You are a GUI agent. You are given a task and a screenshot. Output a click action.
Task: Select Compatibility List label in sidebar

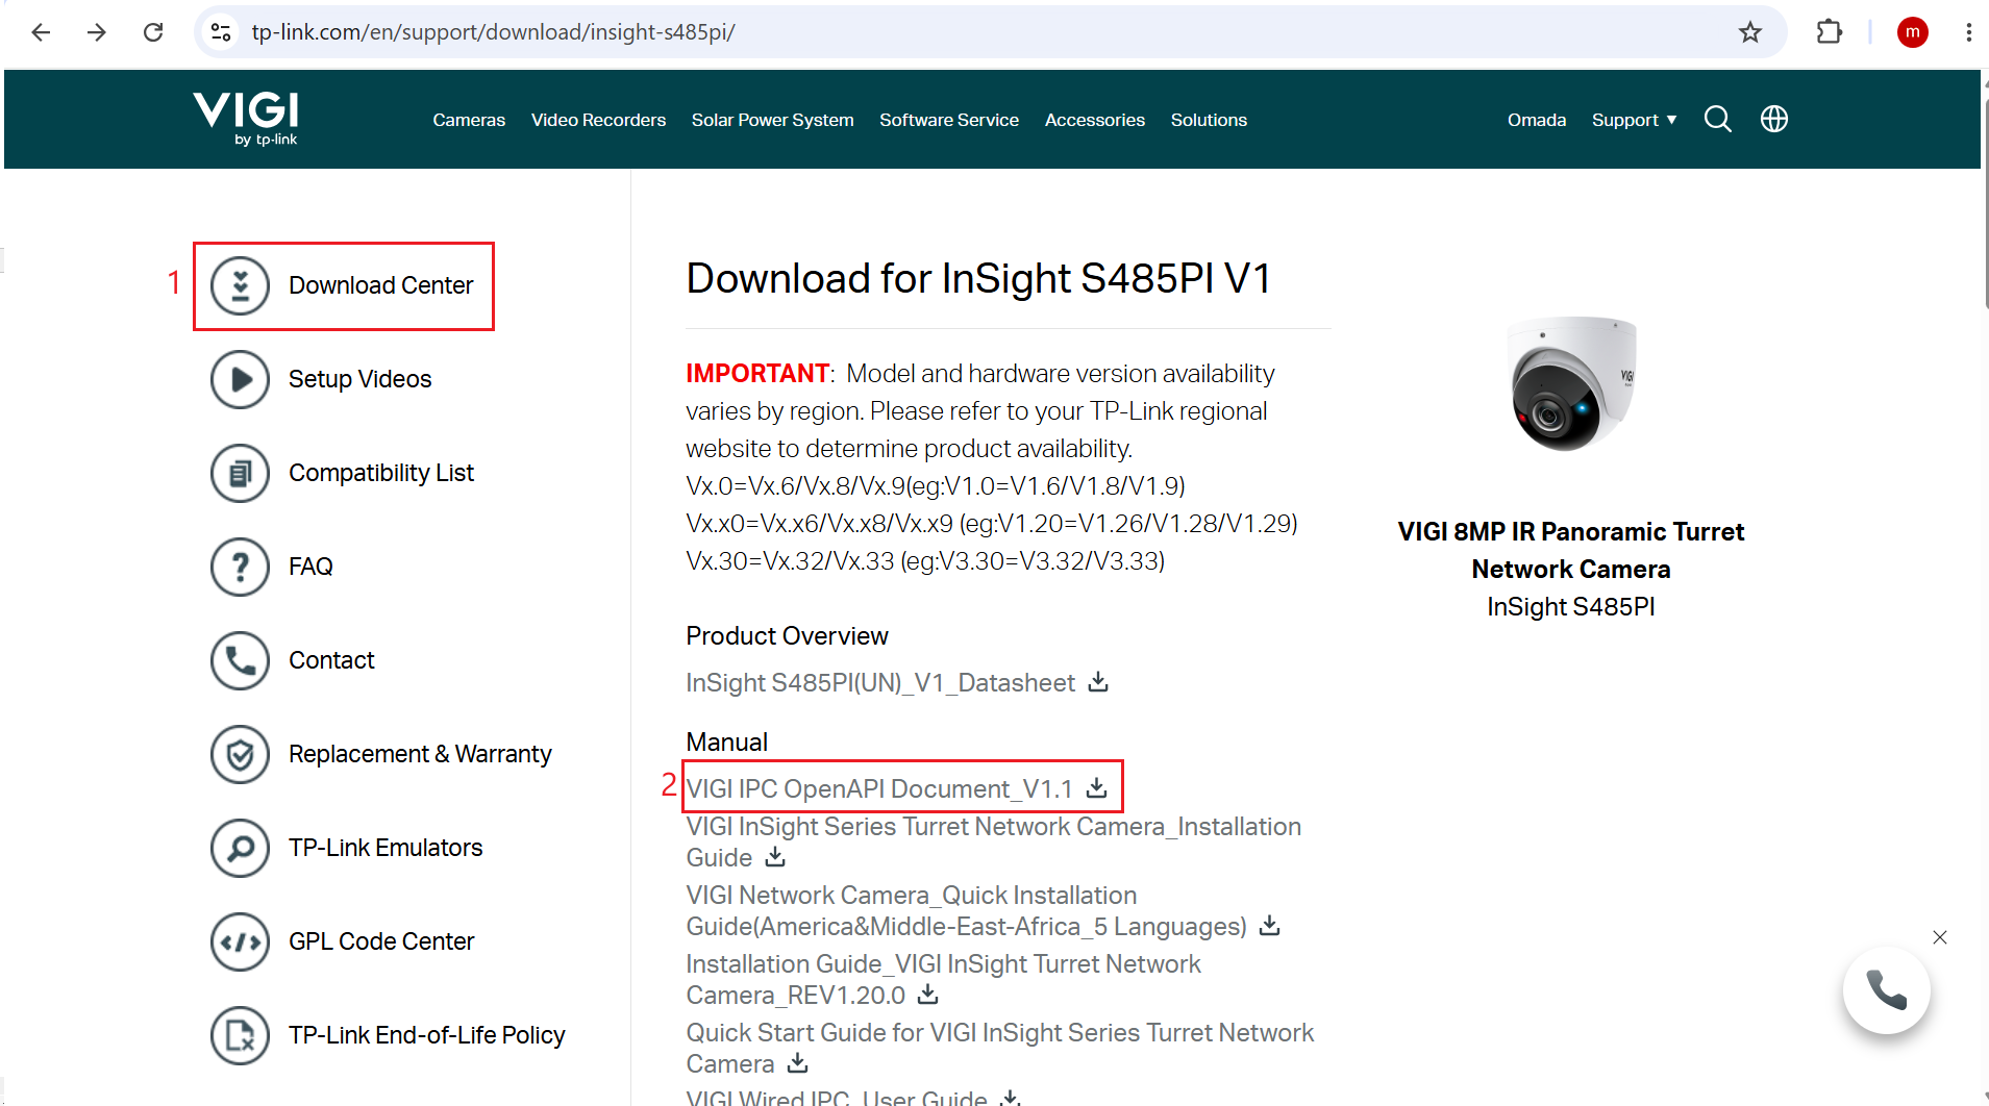coord(381,473)
